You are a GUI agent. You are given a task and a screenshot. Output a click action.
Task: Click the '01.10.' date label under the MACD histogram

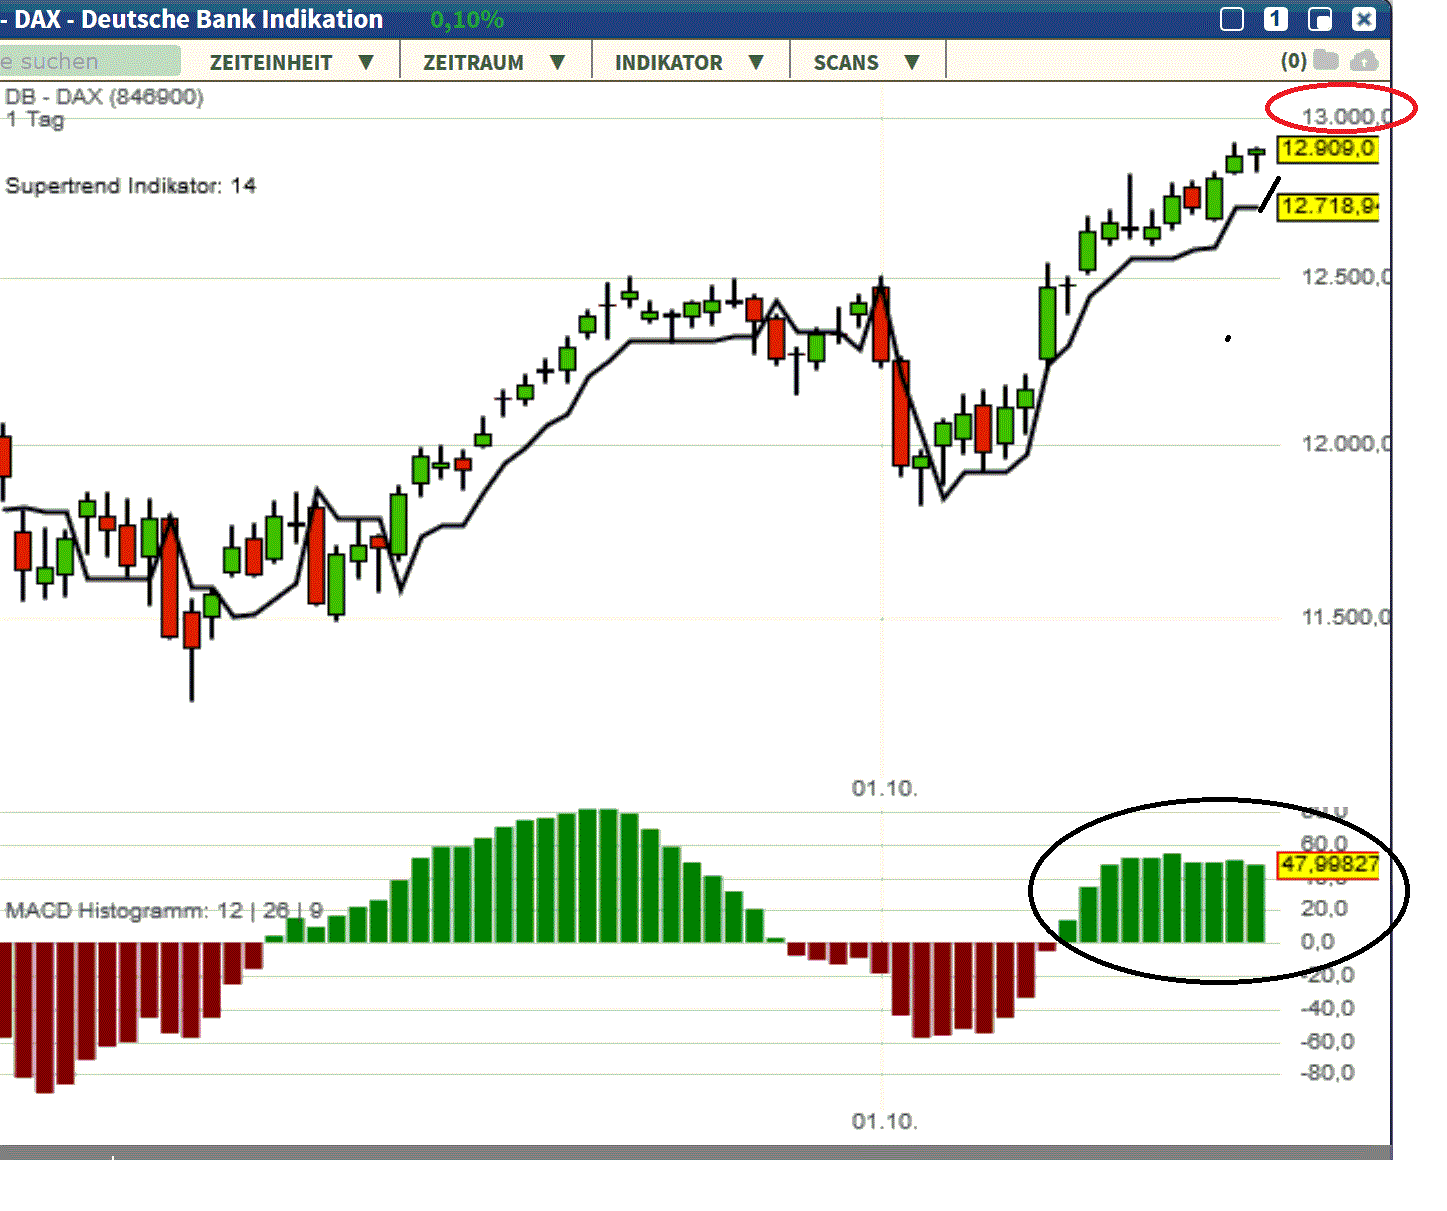click(x=884, y=1121)
